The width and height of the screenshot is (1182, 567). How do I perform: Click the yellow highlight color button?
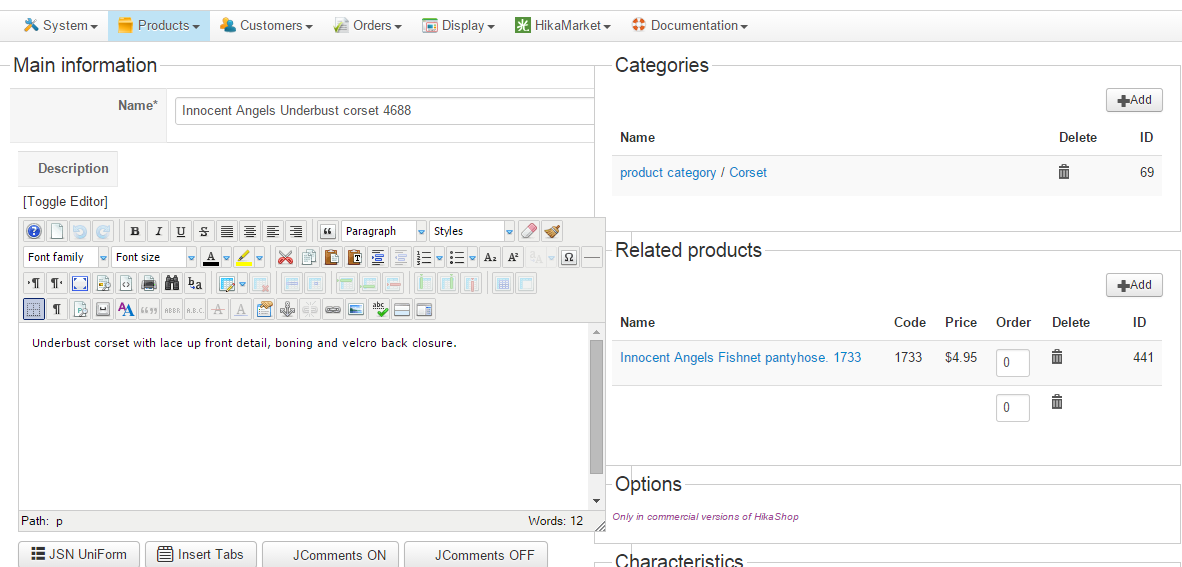pyautogui.click(x=244, y=257)
